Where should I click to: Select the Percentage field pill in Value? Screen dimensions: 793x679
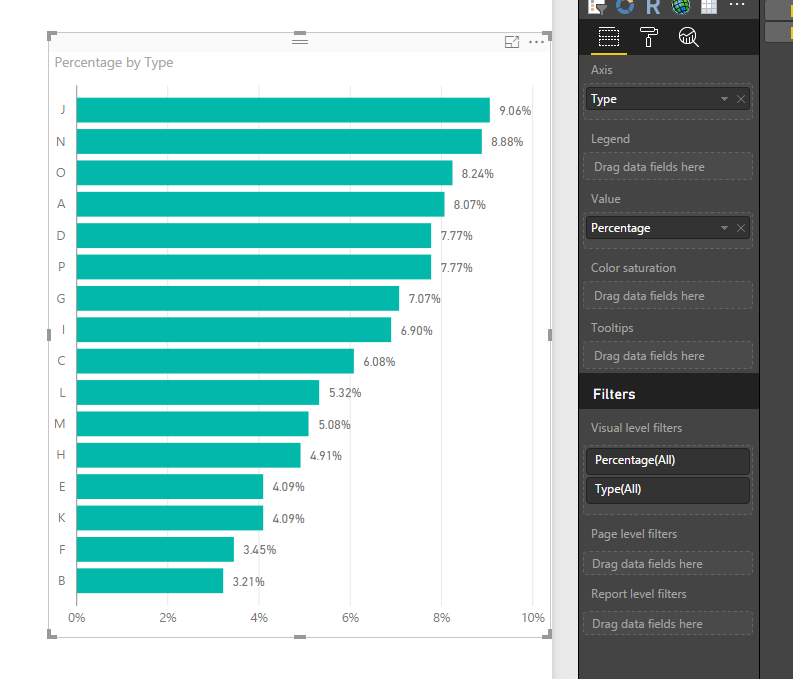668,228
